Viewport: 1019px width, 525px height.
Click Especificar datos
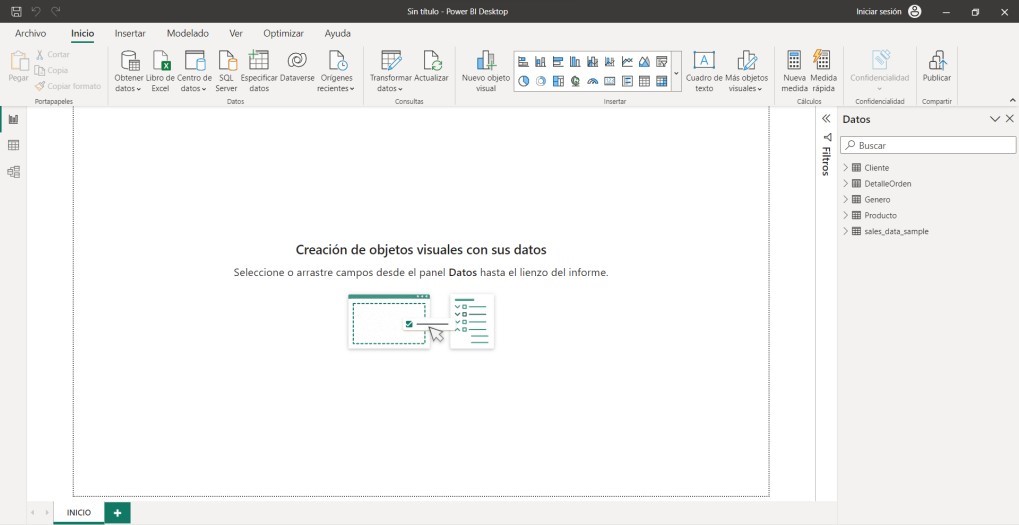coord(259,71)
